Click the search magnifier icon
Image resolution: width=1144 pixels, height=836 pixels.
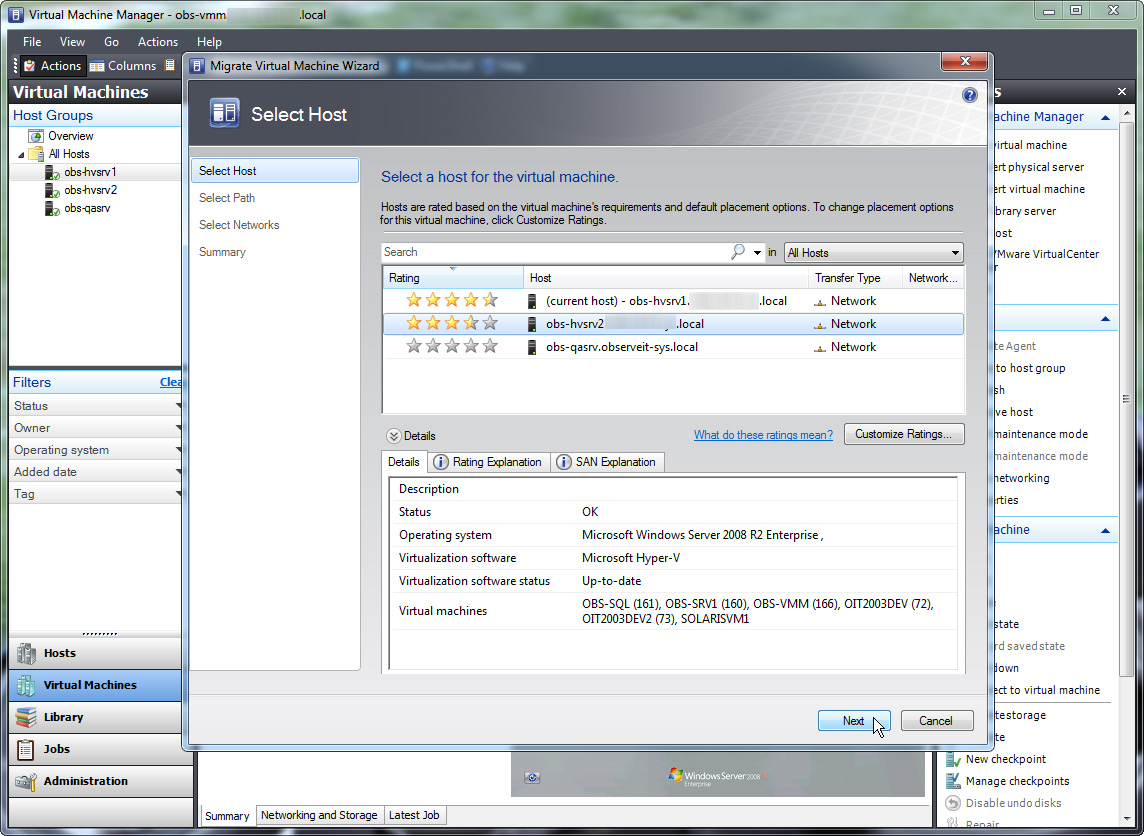click(x=737, y=252)
